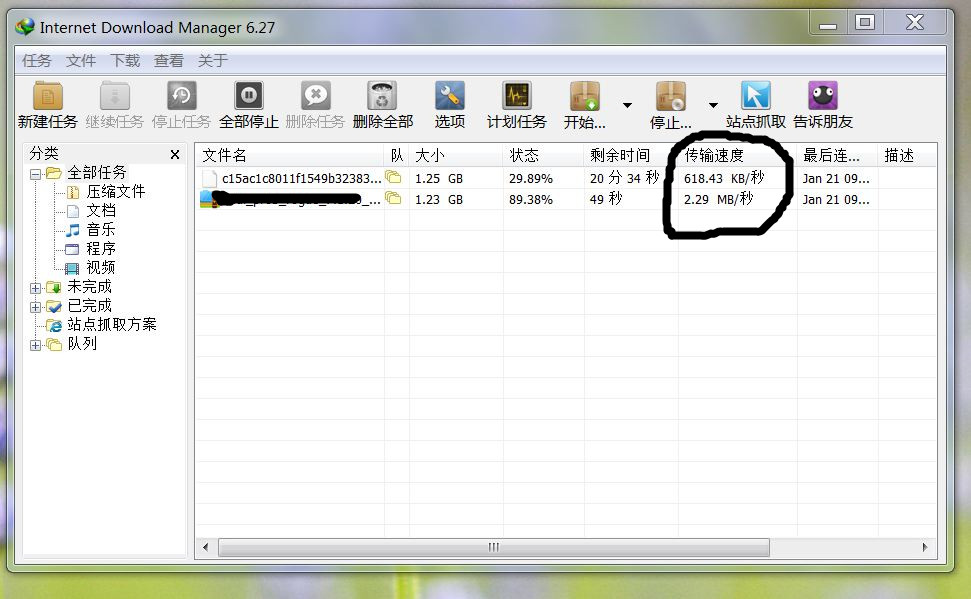The image size is (971, 599).
Task: Click the 停止任务 stop task icon
Action: tap(181, 96)
